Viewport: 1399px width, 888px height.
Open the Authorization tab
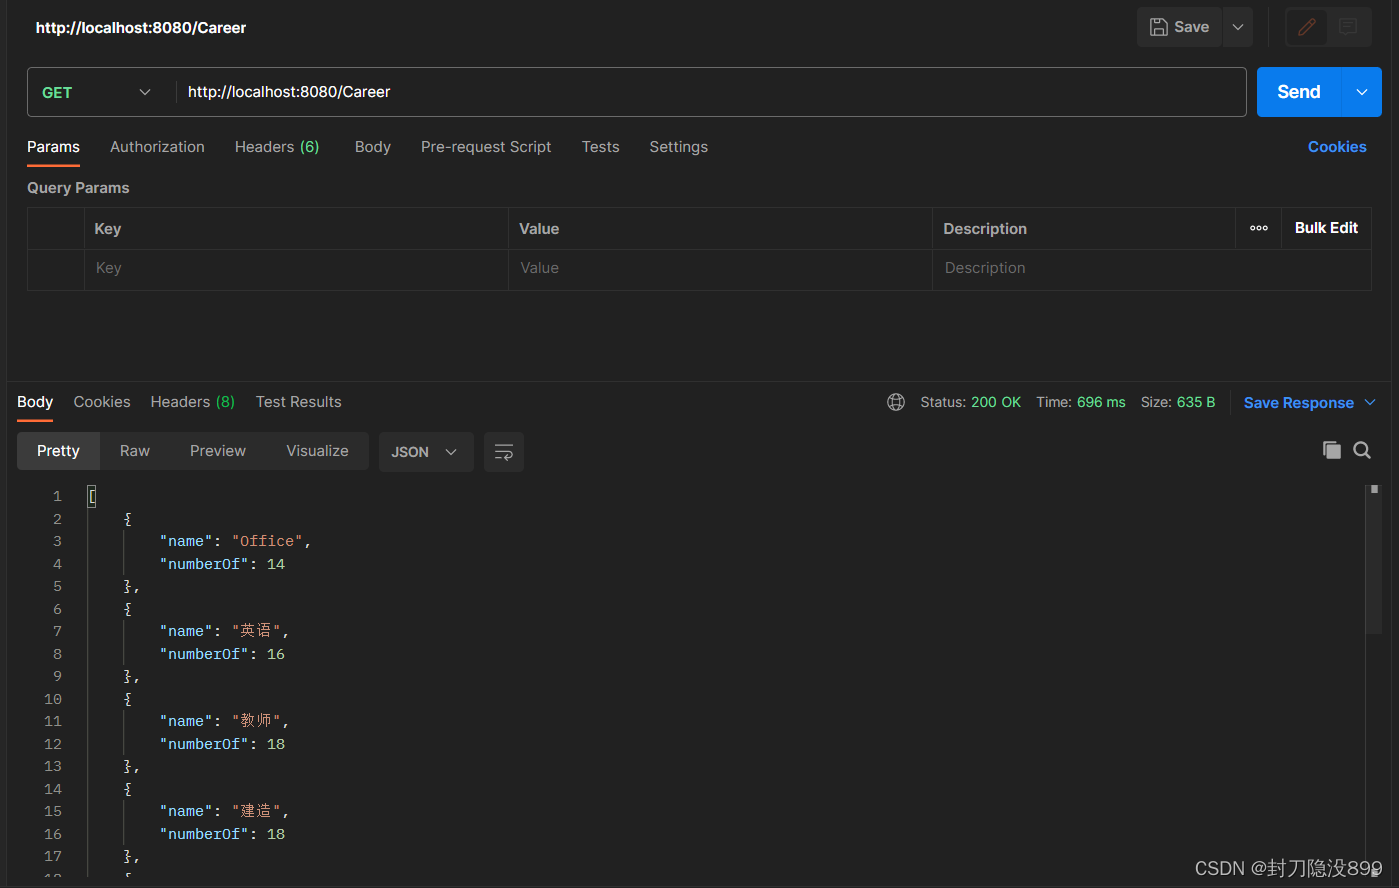pos(157,147)
